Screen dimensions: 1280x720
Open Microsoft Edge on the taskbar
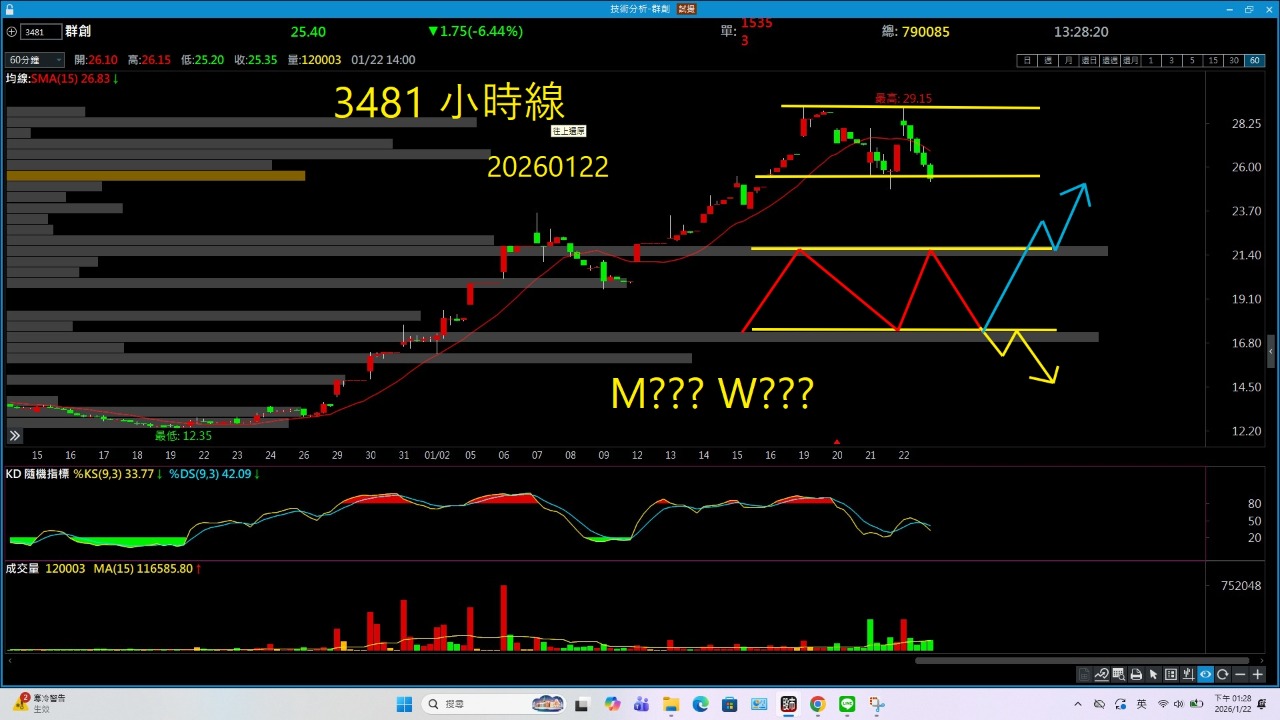click(x=700, y=704)
